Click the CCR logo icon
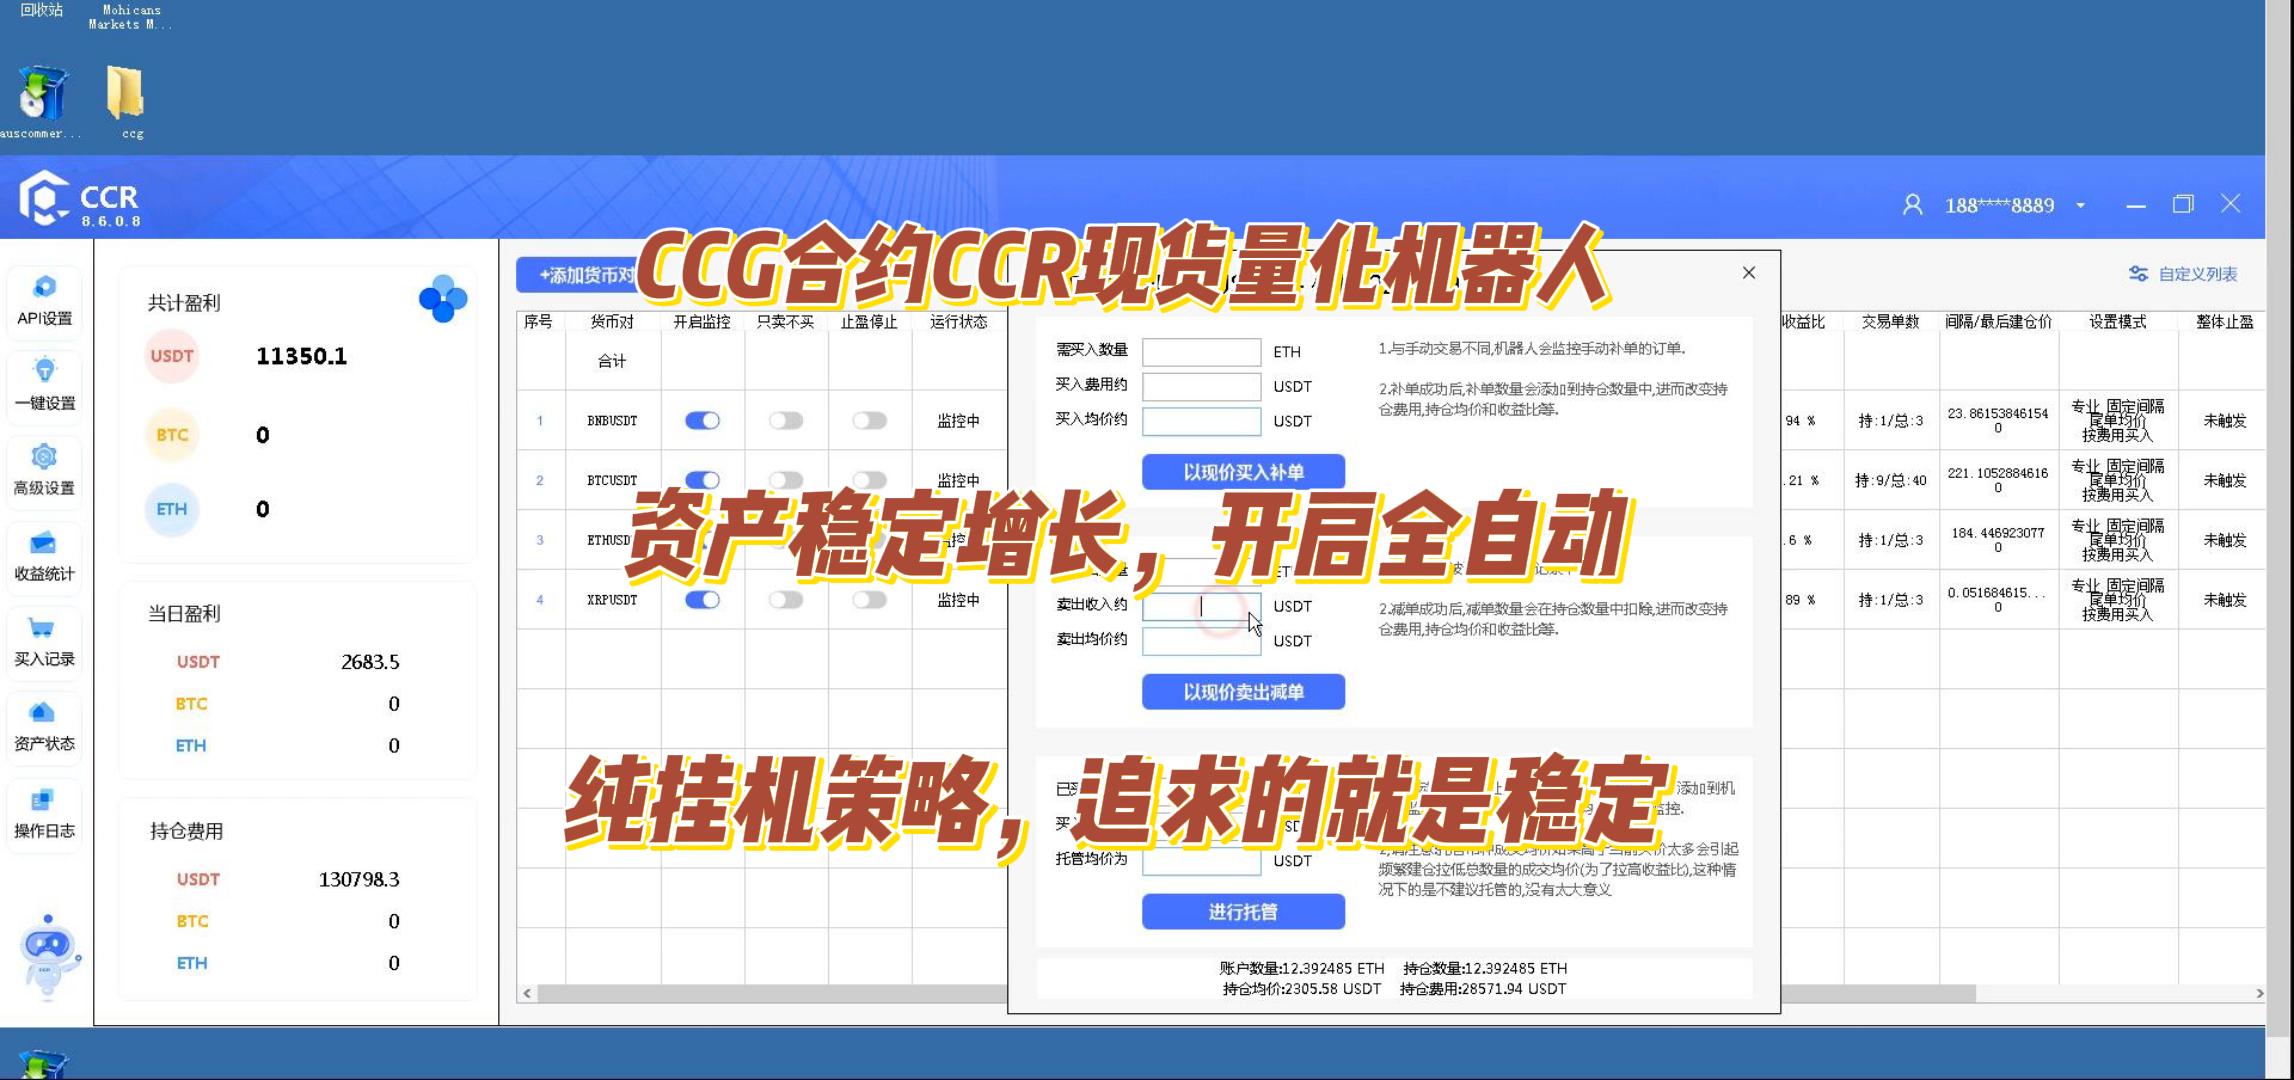The height and width of the screenshot is (1080, 2294). click(x=43, y=198)
